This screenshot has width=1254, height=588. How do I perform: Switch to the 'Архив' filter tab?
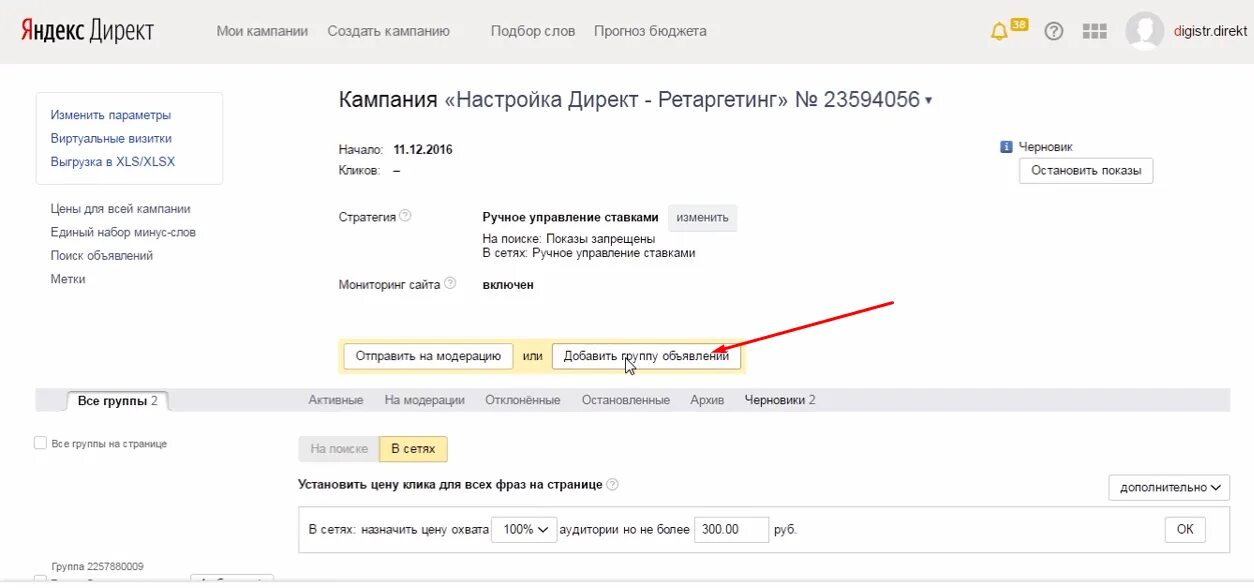(x=707, y=400)
